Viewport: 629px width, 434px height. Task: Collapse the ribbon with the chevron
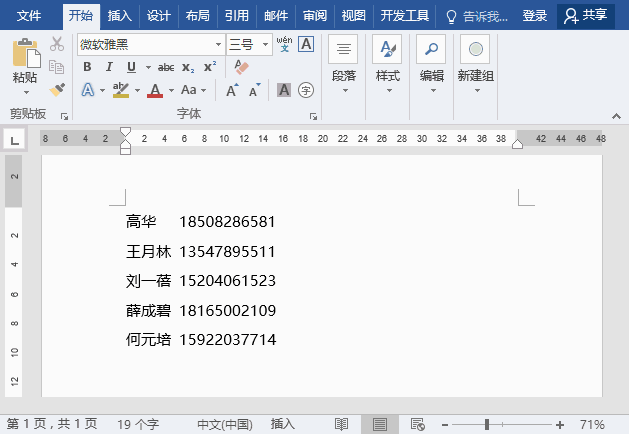[x=616, y=116]
